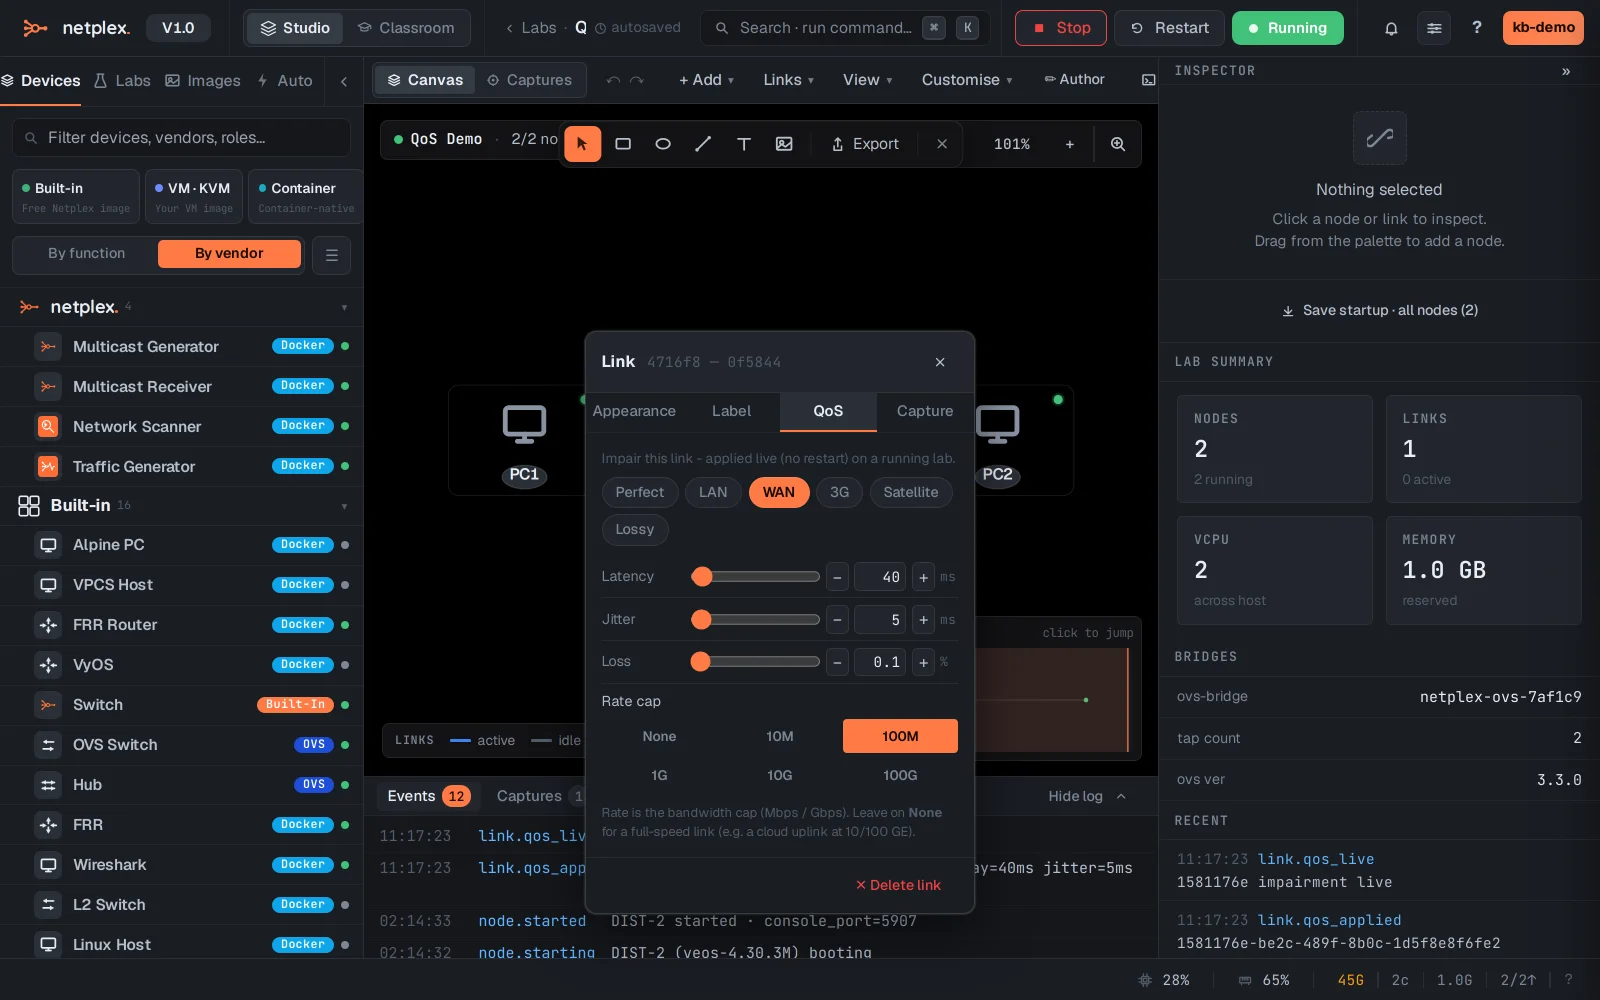Select the ellipse shape tool
The width and height of the screenshot is (1600, 1000).
pos(663,144)
